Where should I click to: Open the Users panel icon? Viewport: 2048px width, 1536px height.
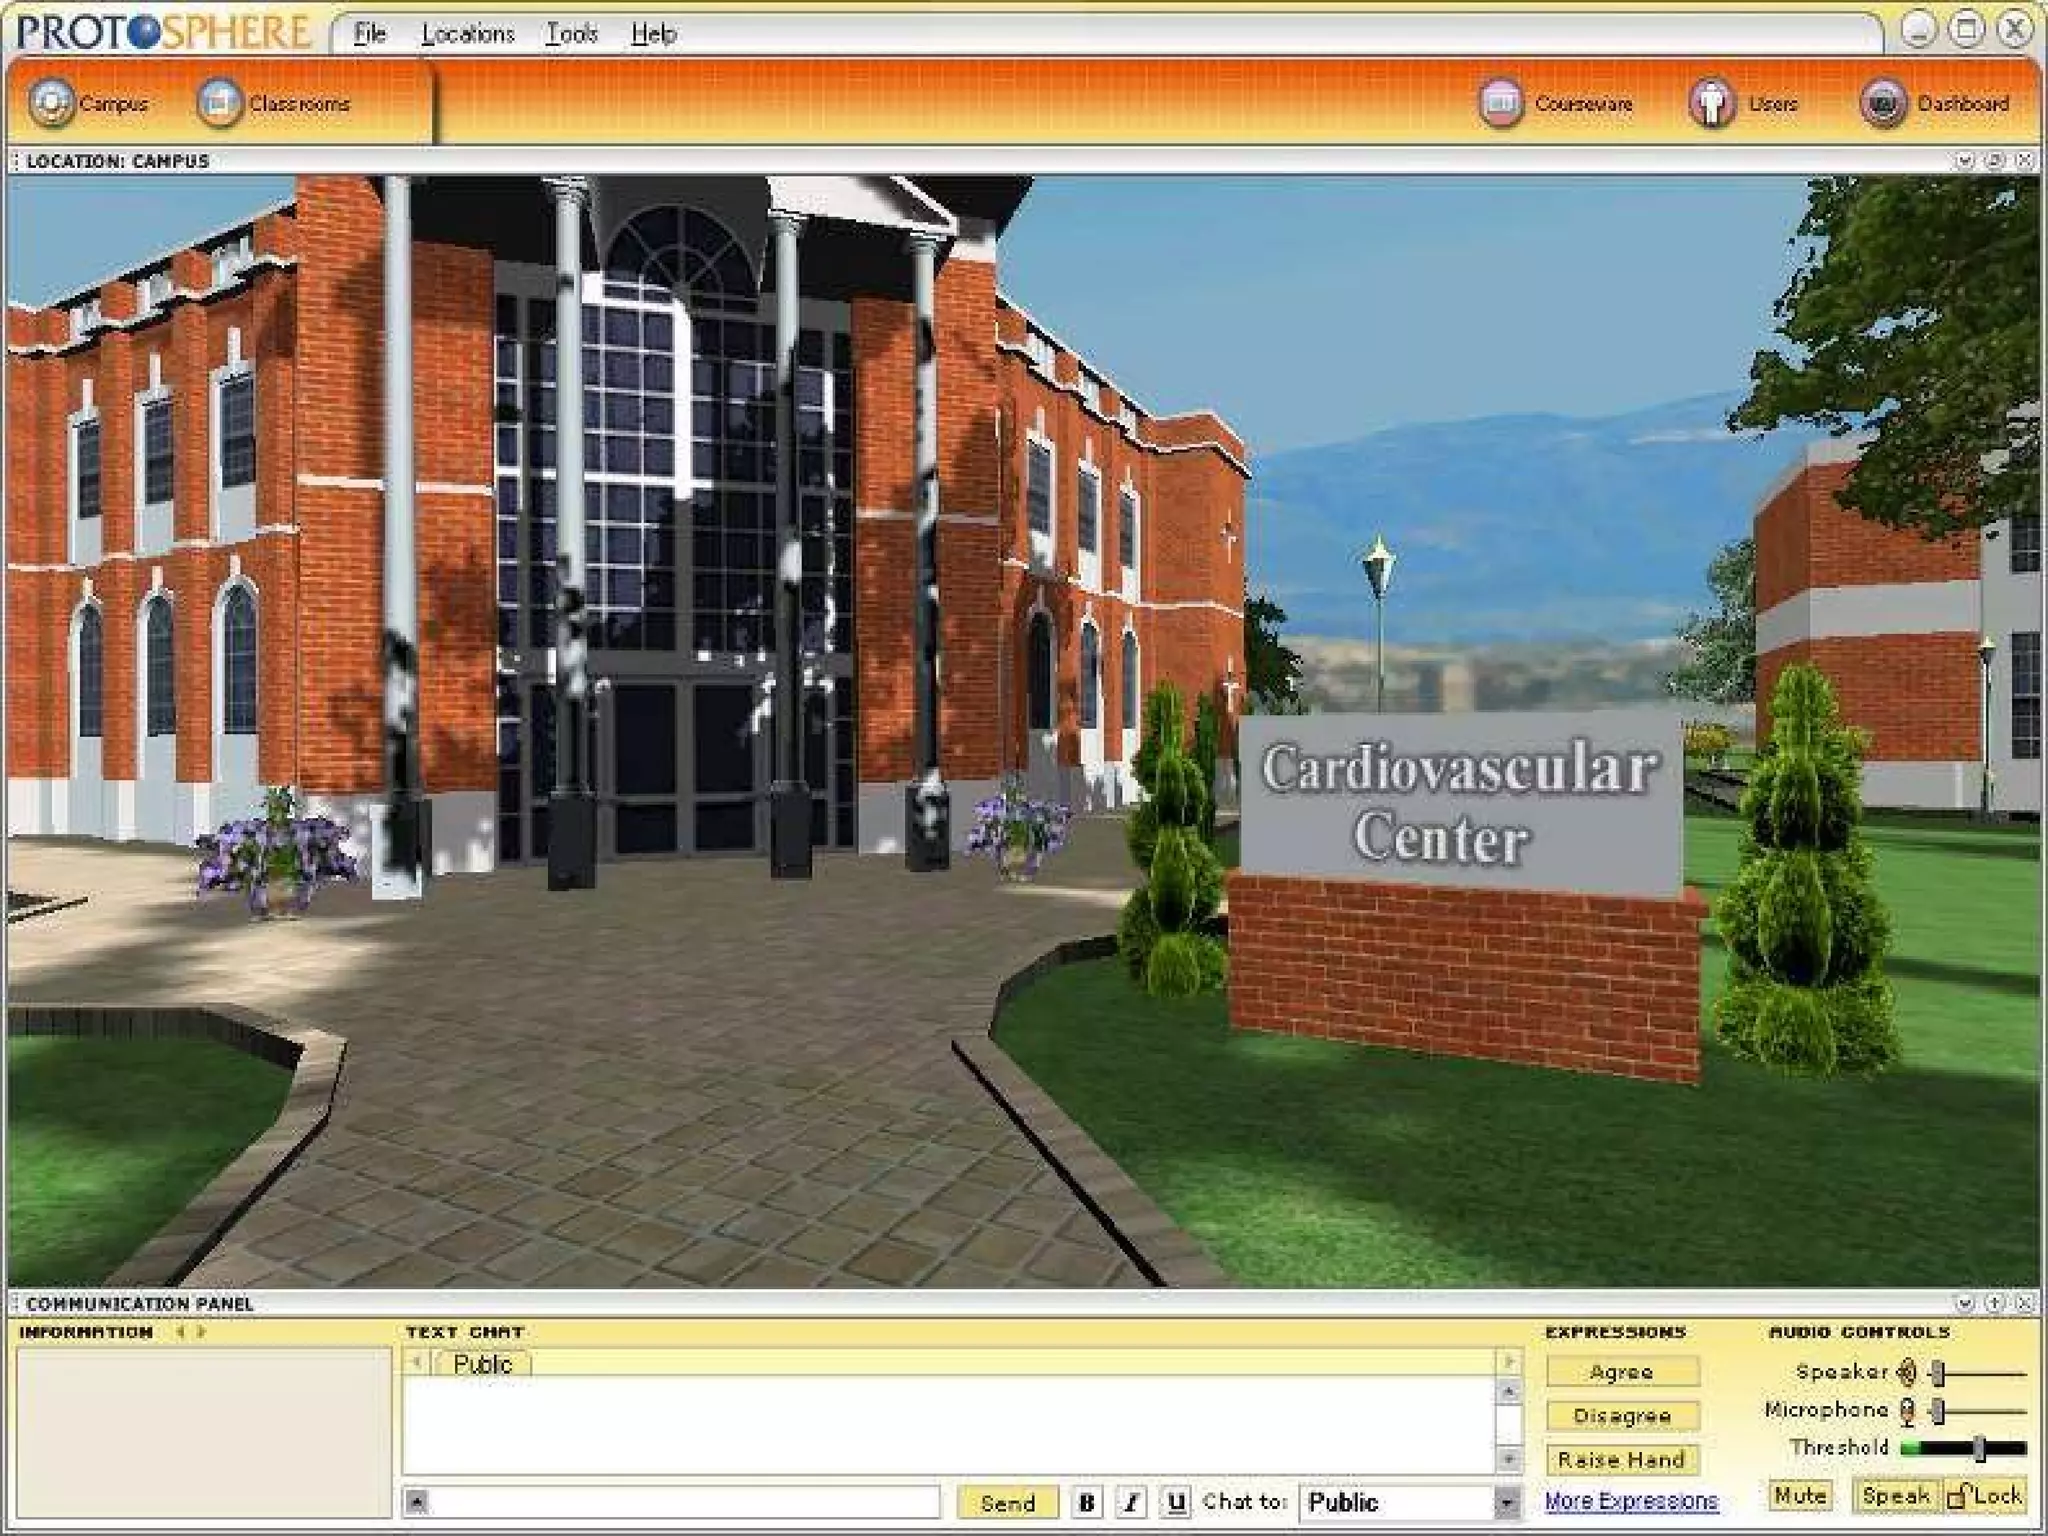coord(1712,103)
